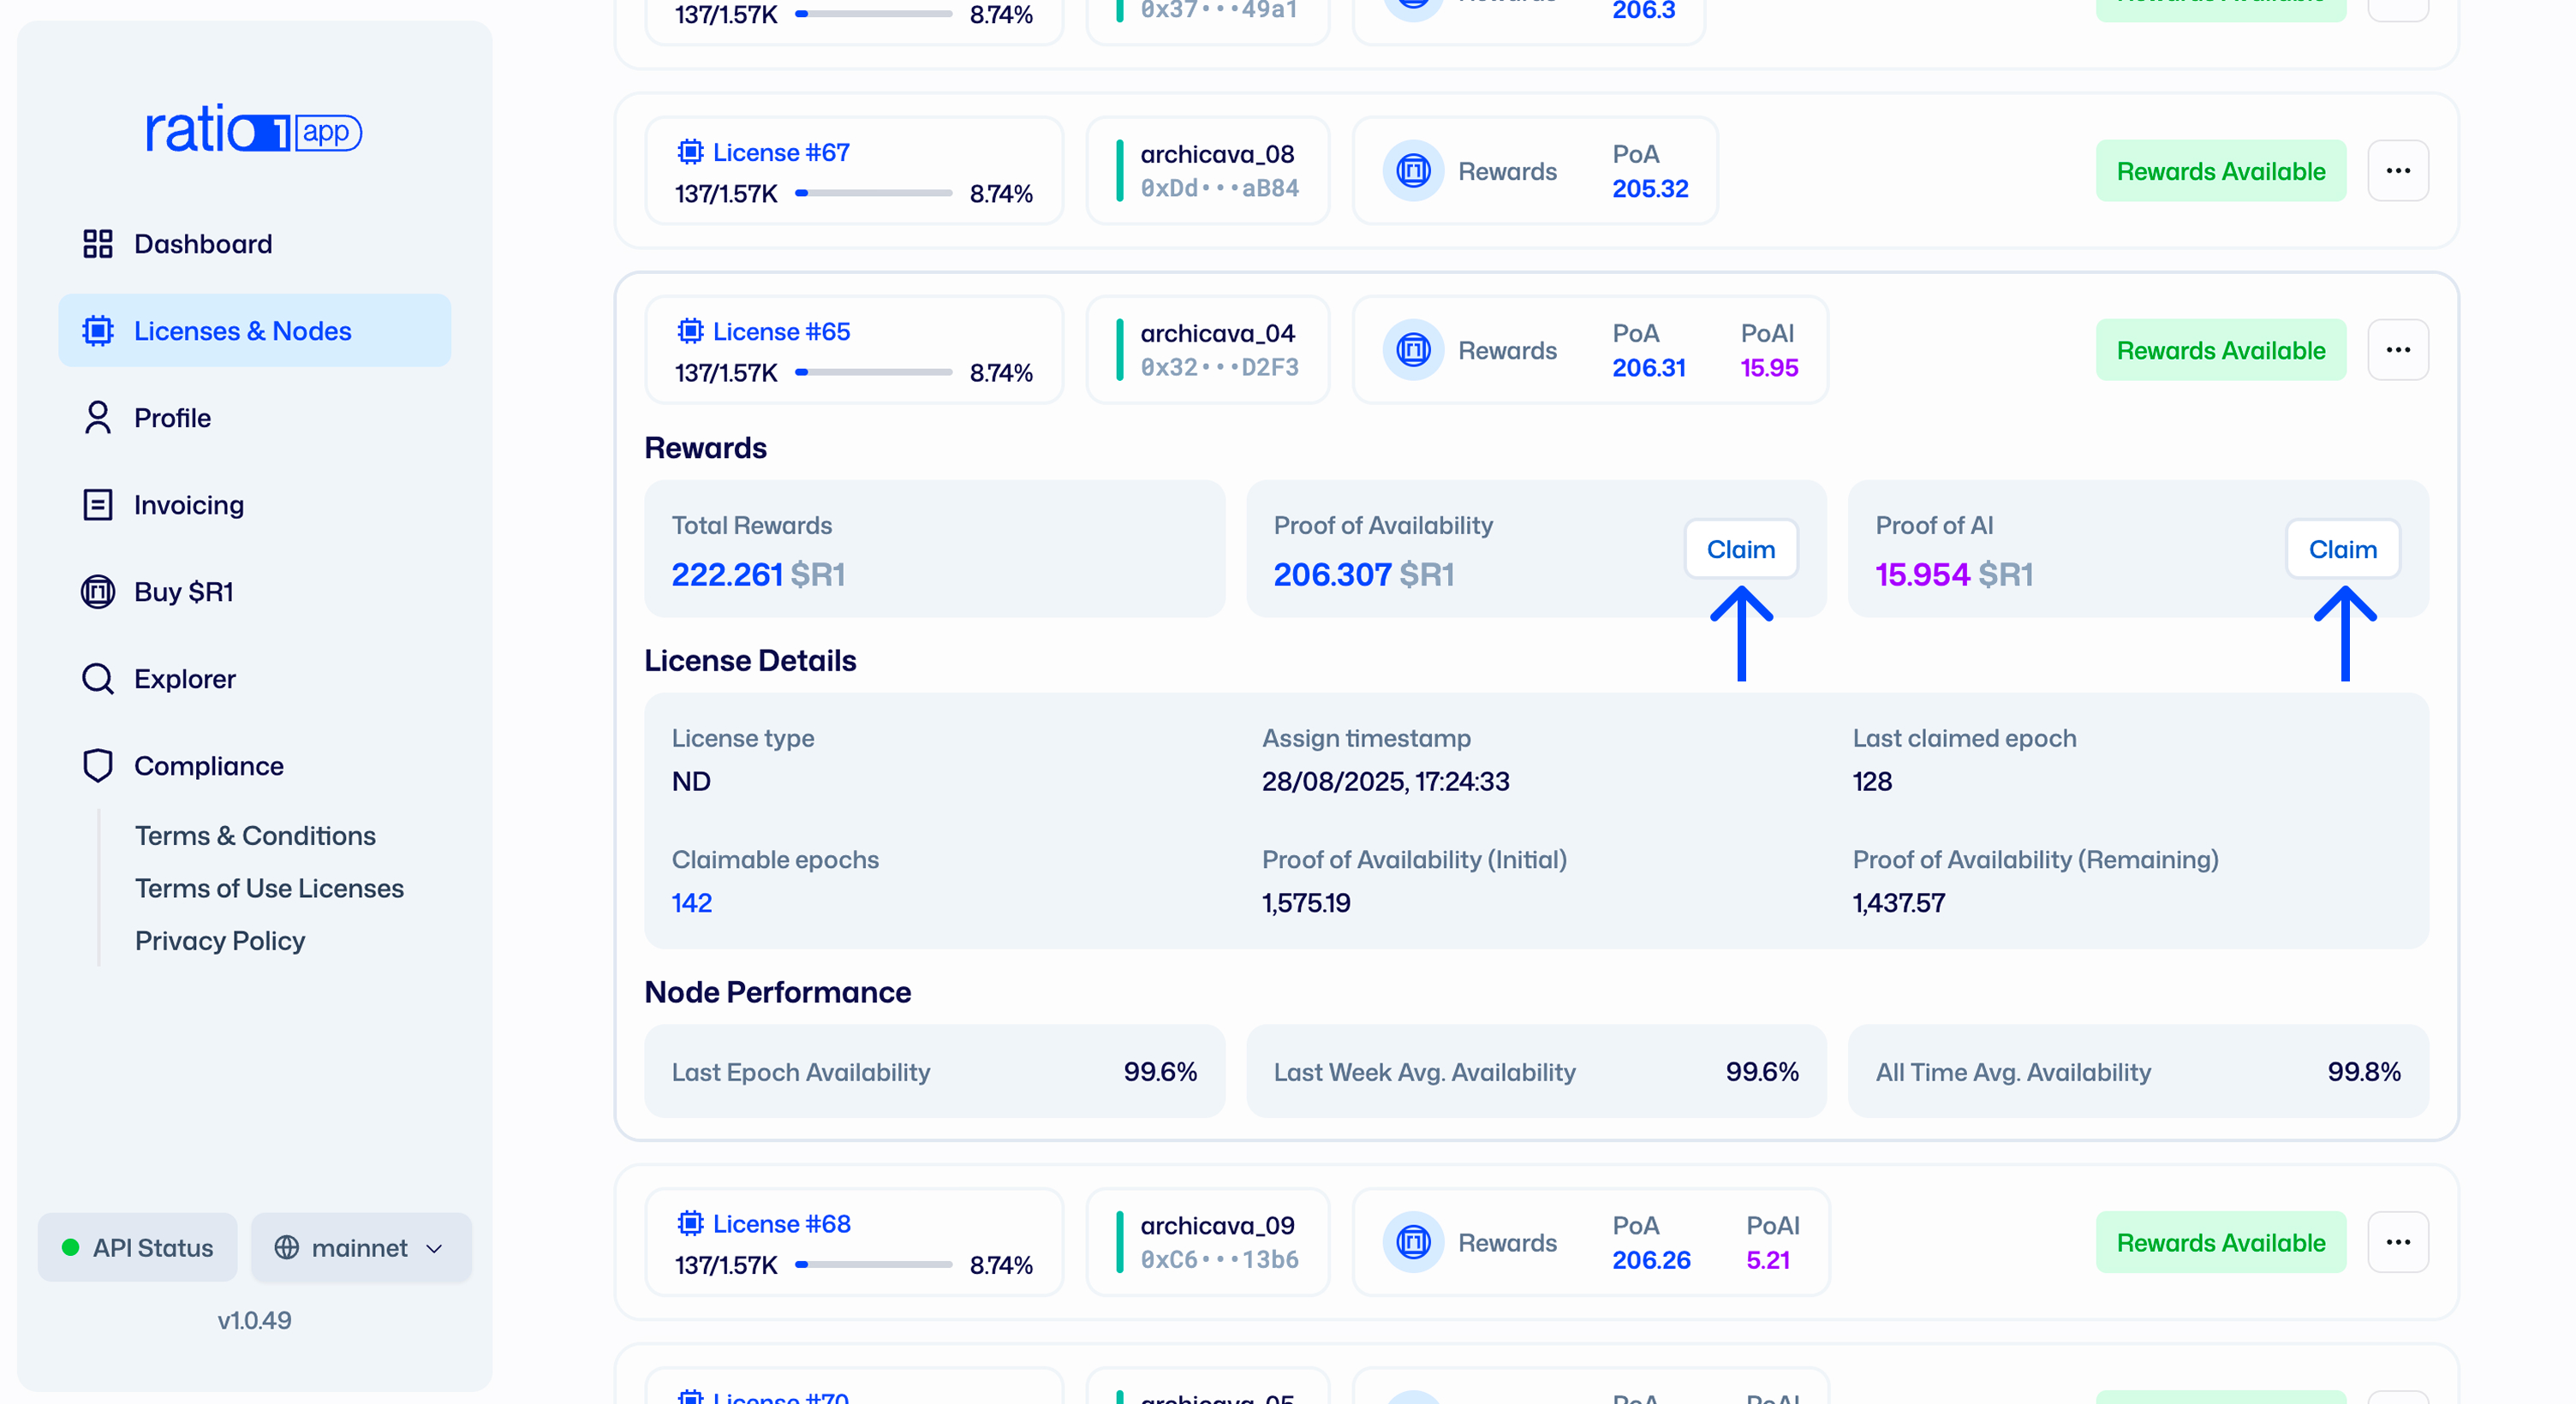Click the node name archicava_09
Image resolution: width=2576 pixels, height=1404 pixels.
pos(1217,1225)
